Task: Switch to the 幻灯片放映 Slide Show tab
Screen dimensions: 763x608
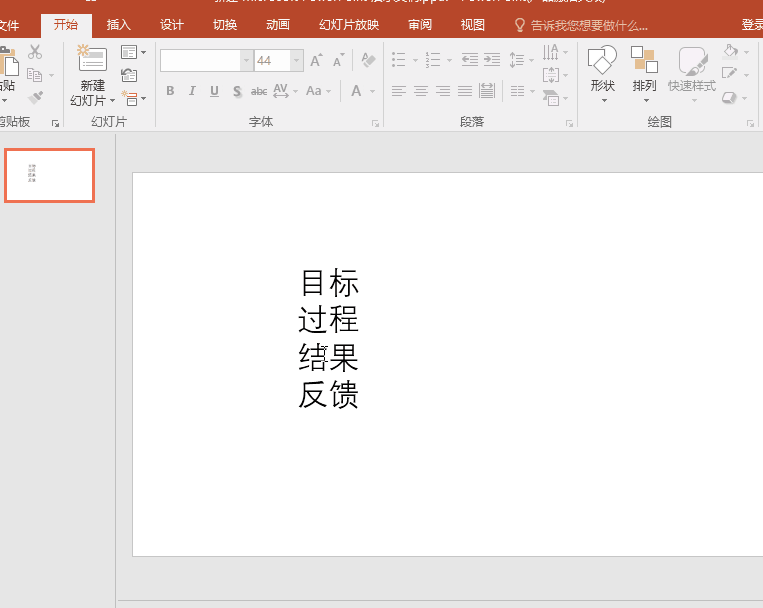Action: point(349,25)
